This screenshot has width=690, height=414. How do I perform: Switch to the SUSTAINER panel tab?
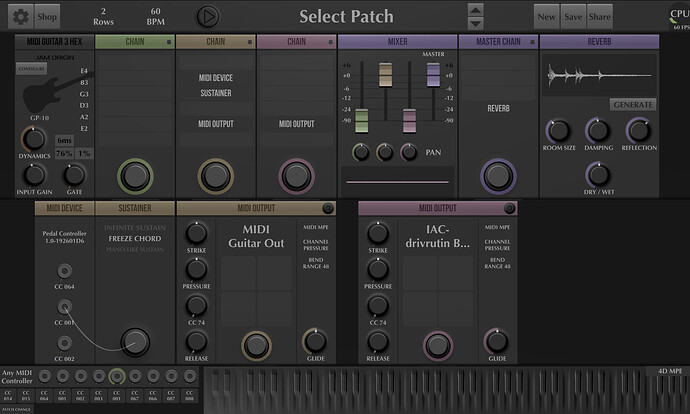click(x=135, y=208)
